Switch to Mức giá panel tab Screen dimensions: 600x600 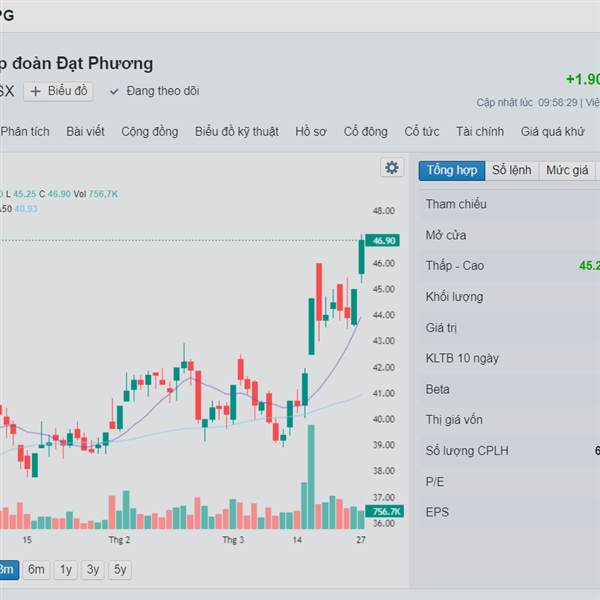[567, 170]
